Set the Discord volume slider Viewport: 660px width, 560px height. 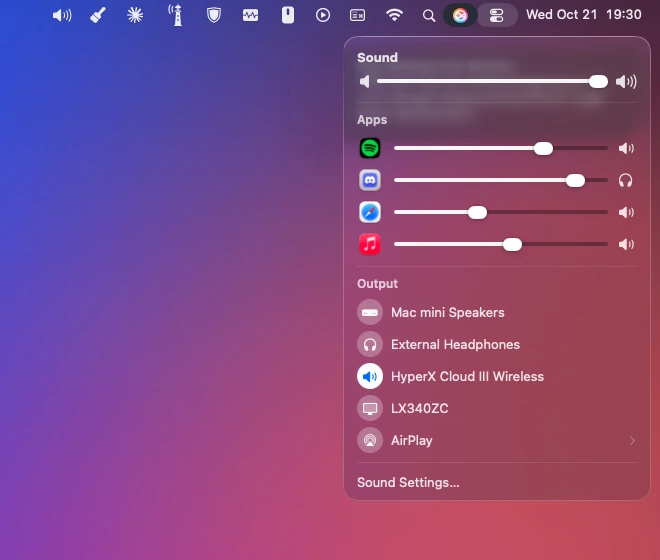pyautogui.click(x=501, y=180)
